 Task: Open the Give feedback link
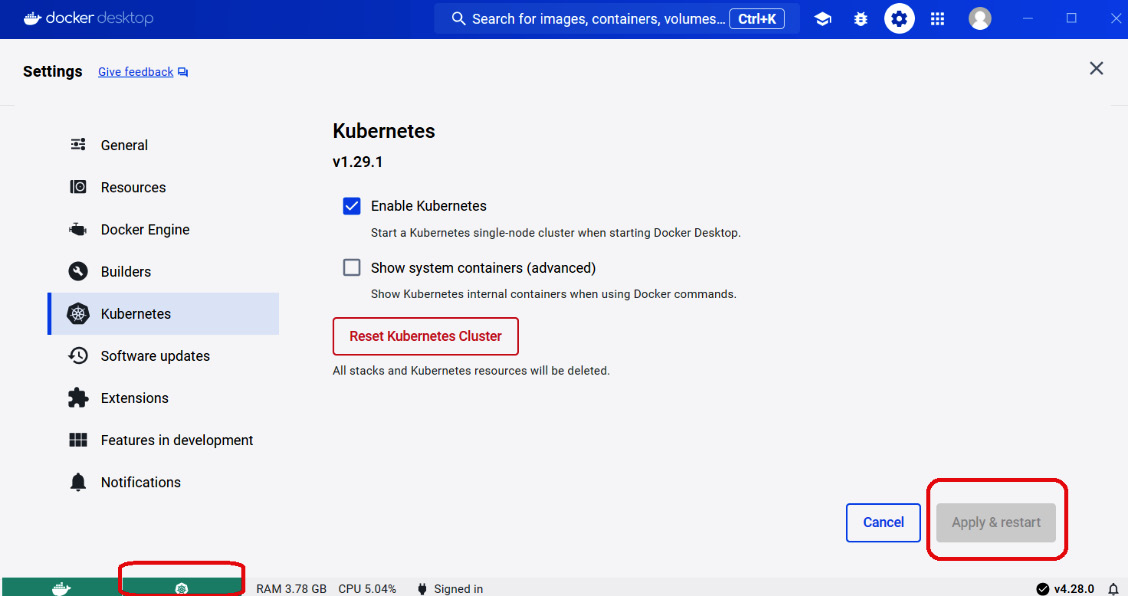[142, 72]
